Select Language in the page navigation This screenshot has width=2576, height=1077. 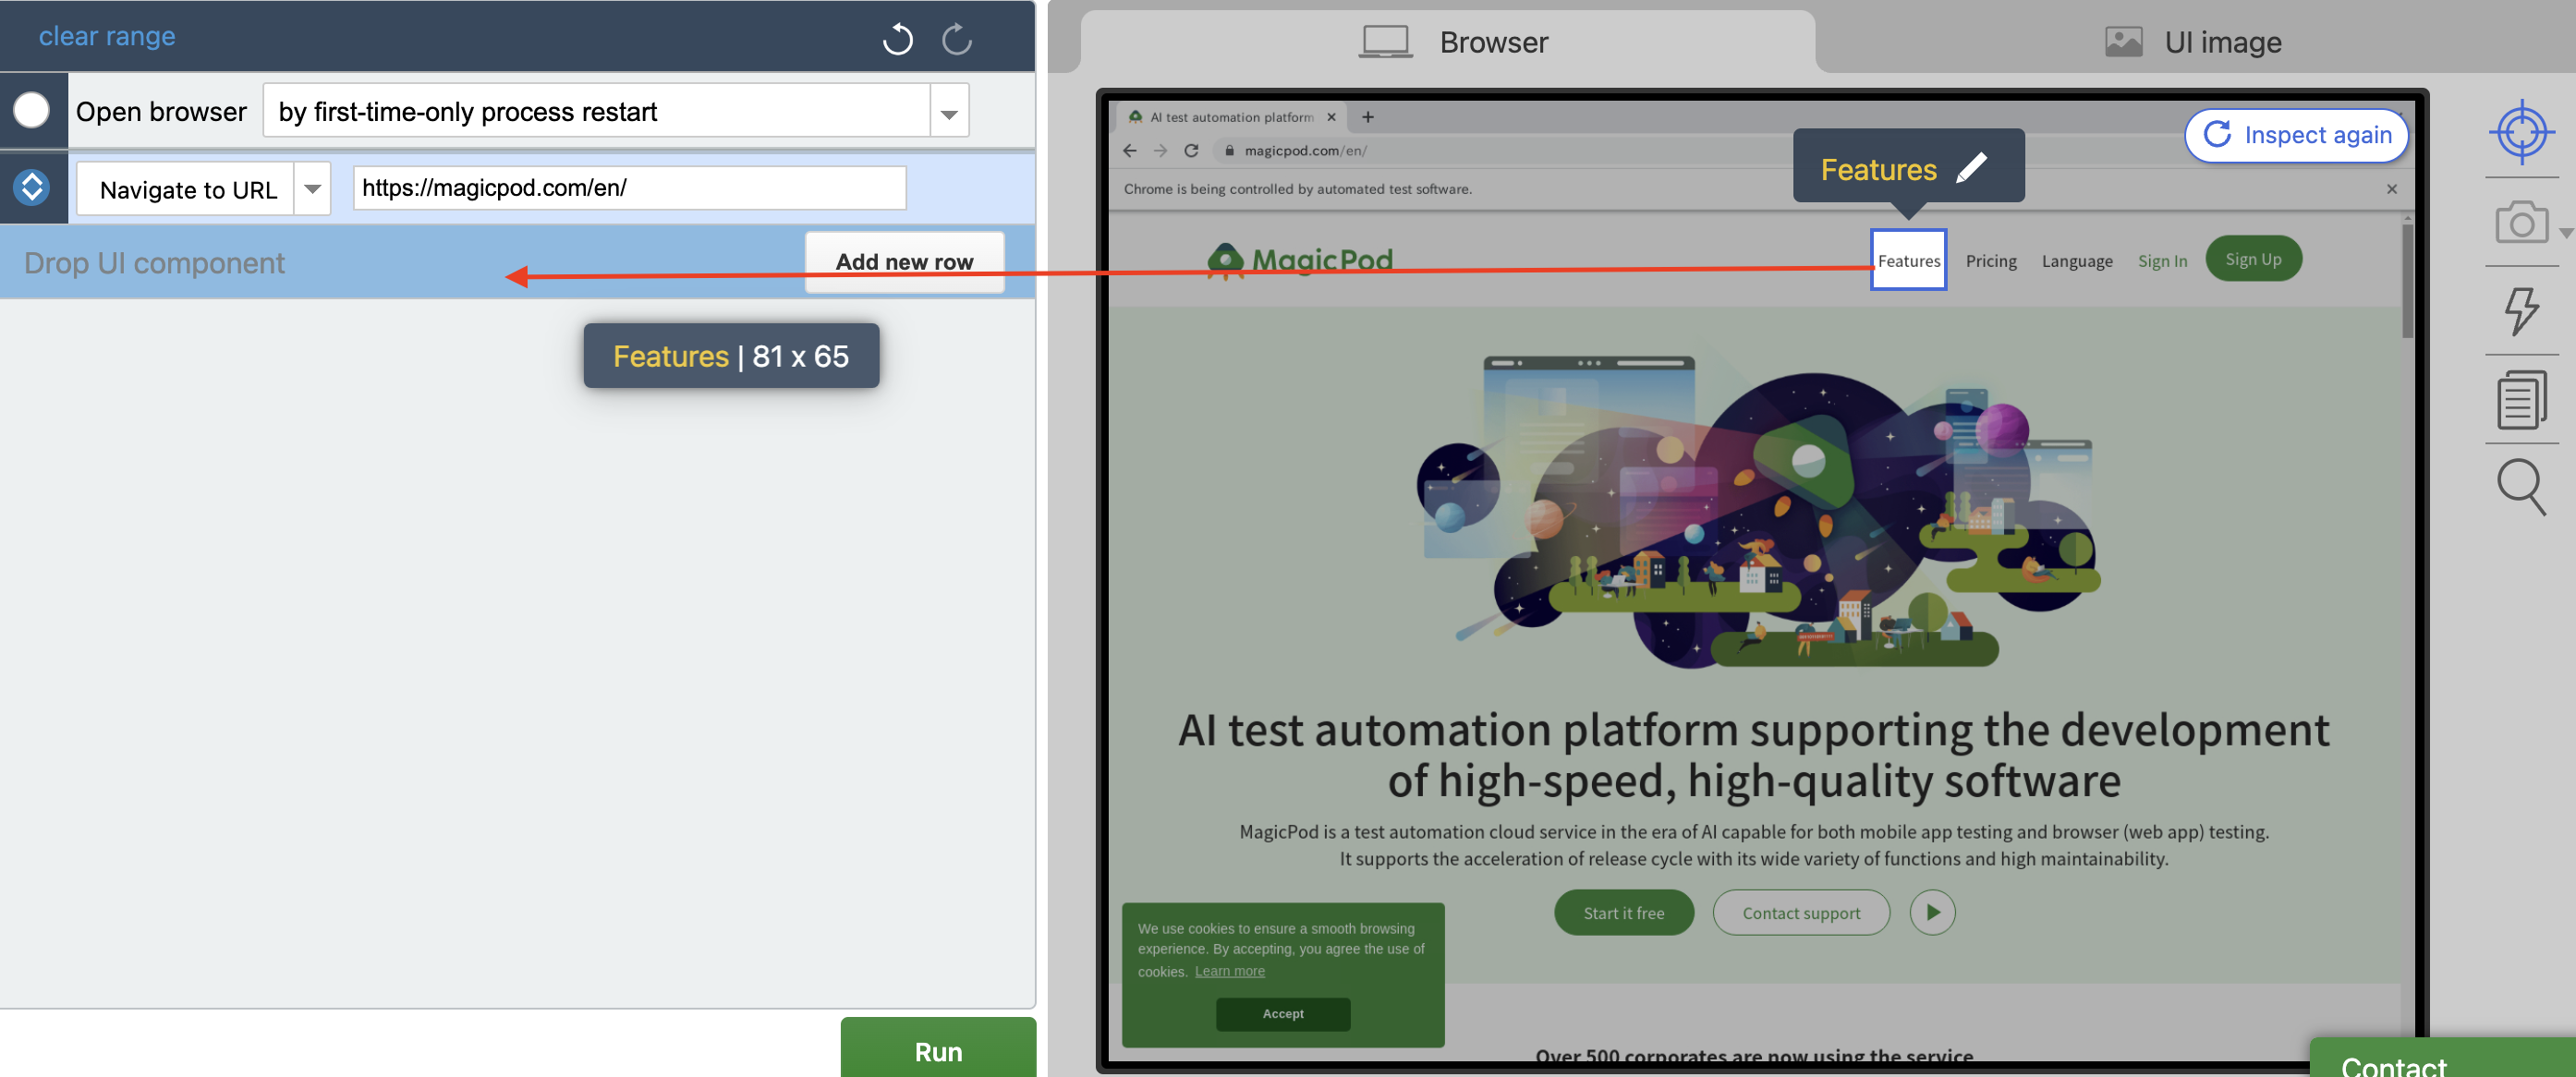point(2076,261)
